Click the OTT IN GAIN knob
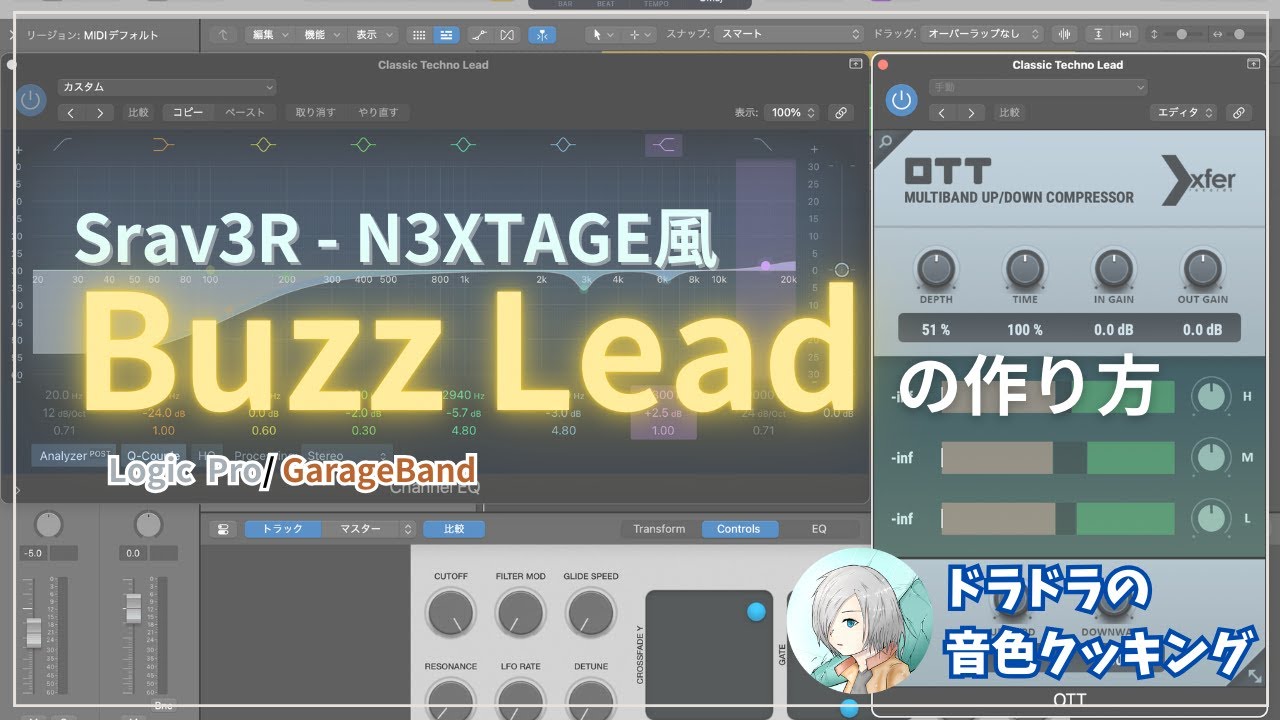 coord(1113,268)
